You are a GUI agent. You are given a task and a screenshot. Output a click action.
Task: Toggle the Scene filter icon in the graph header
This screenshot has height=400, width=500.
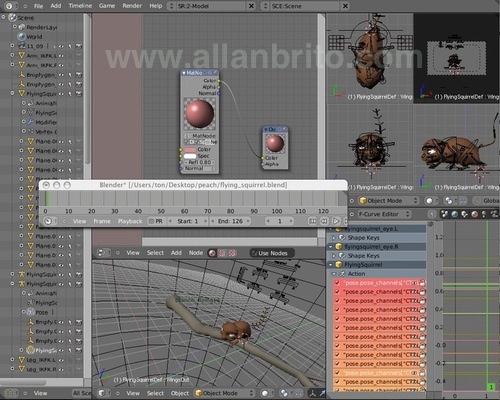(445, 214)
